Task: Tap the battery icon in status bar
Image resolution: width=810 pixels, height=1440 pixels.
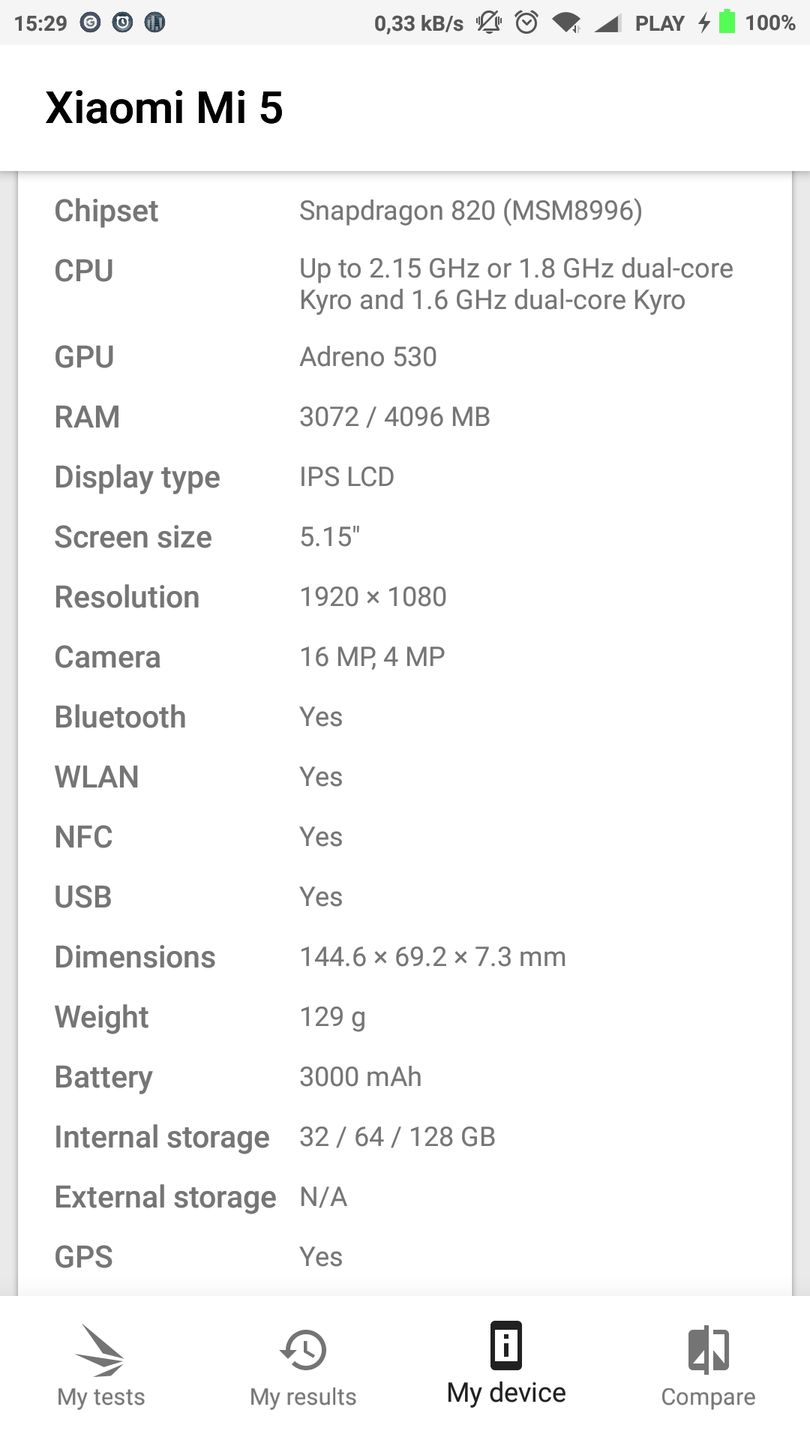Action: pyautogui.click(x=727, y=22)
